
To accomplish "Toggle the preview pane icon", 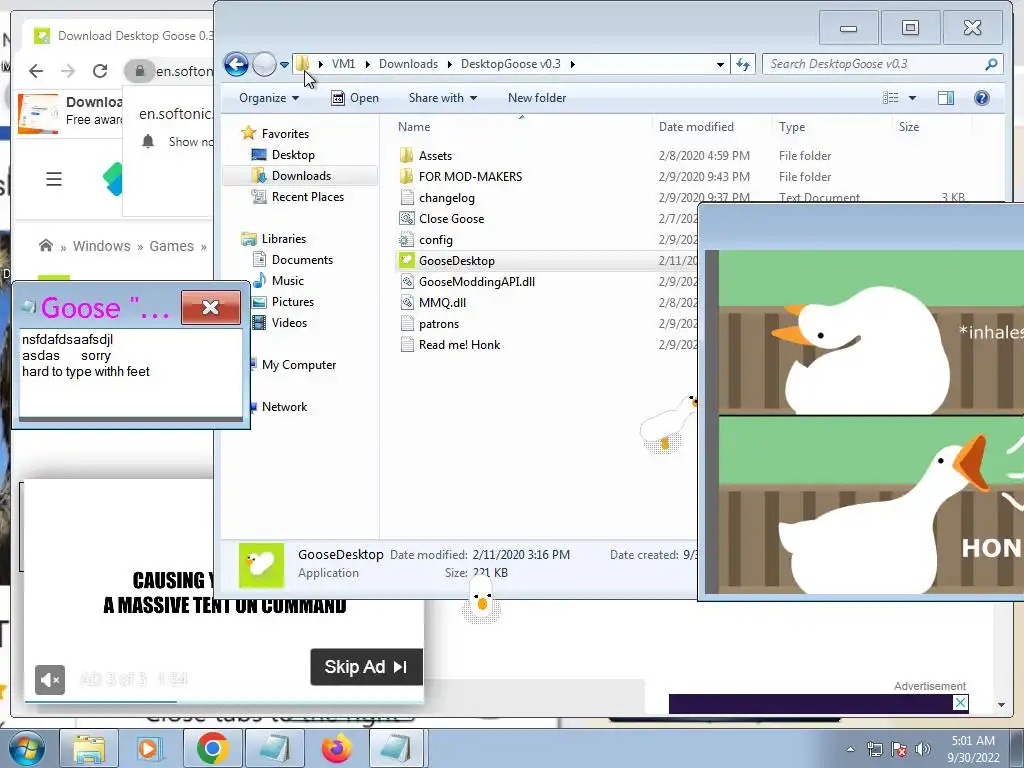I will point(946,98).
